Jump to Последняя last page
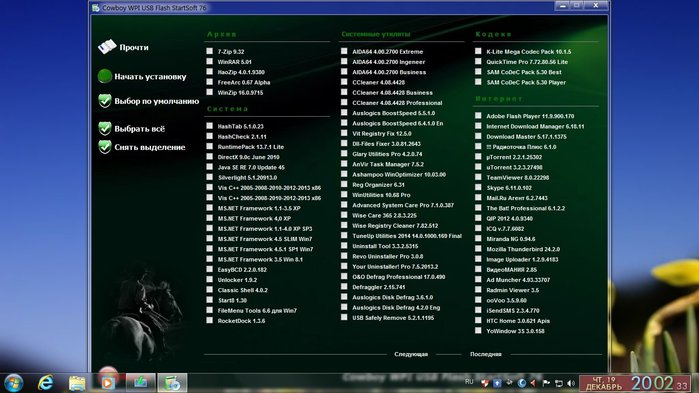 click(x=486, y=354)
